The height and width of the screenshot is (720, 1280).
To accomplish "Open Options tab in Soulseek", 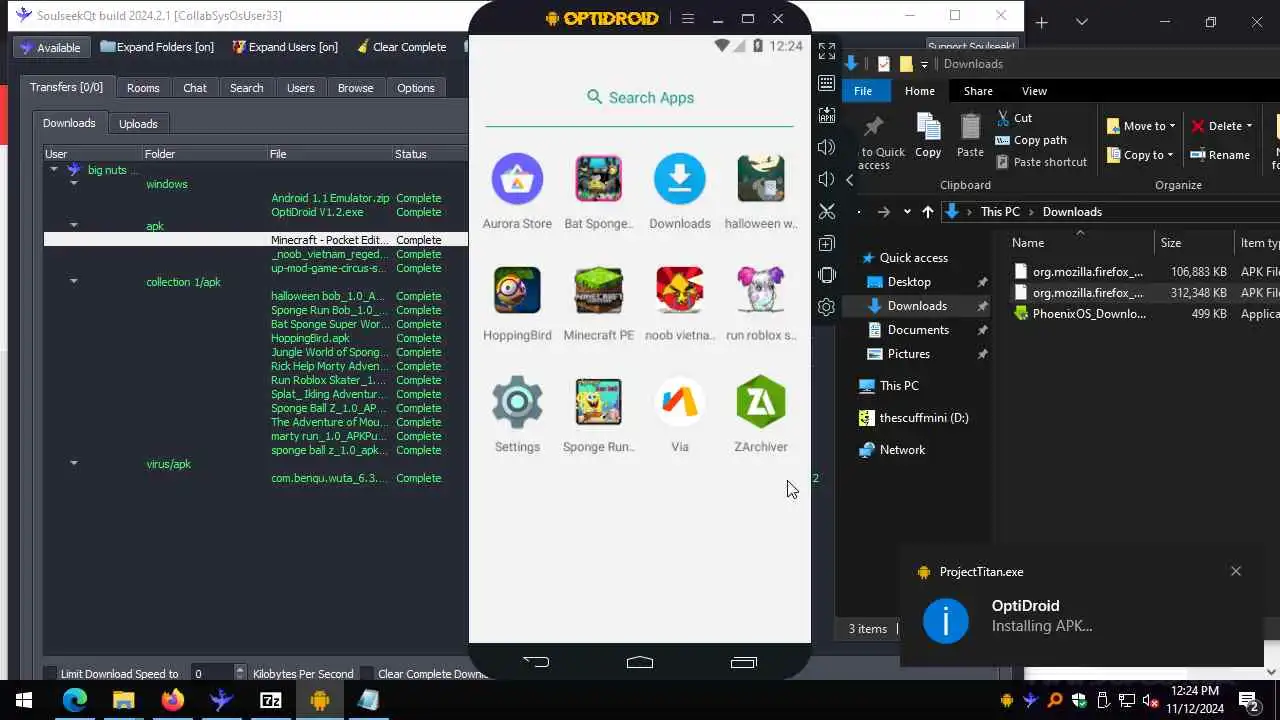I will pos(416,88).
